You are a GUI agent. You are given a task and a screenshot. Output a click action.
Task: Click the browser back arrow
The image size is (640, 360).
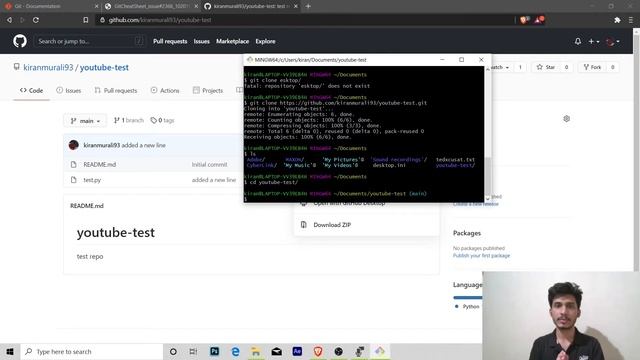tap(9, 20)
